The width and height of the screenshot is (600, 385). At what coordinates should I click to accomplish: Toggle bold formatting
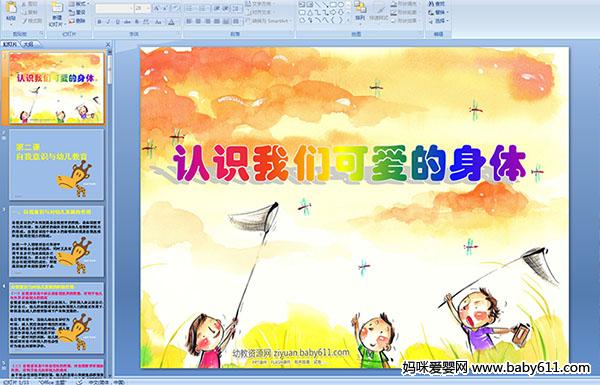click(x=99, y=22)
